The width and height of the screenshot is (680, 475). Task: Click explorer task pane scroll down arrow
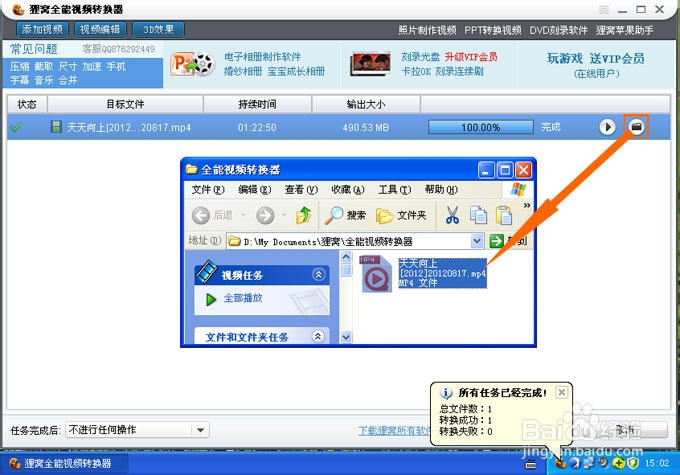point(346,337)
